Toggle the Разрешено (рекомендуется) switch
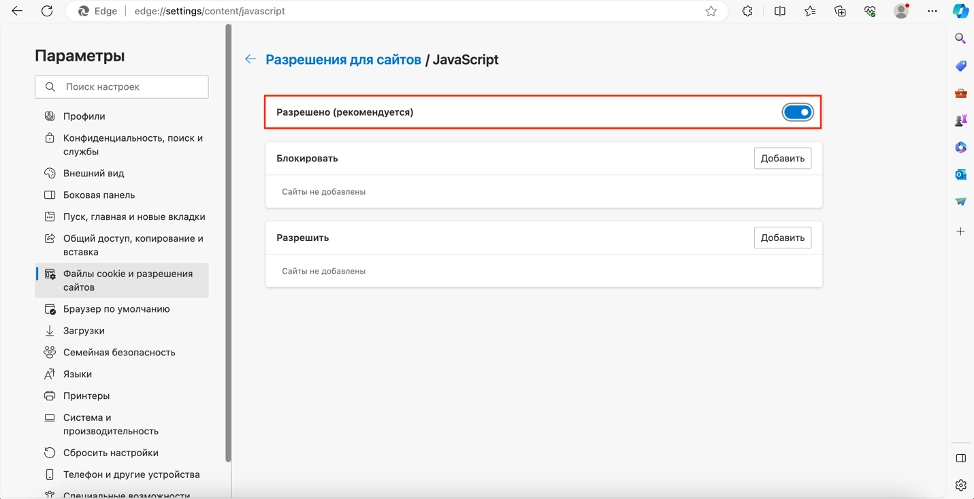Screen dimensions: 974x499 point(797,112)
